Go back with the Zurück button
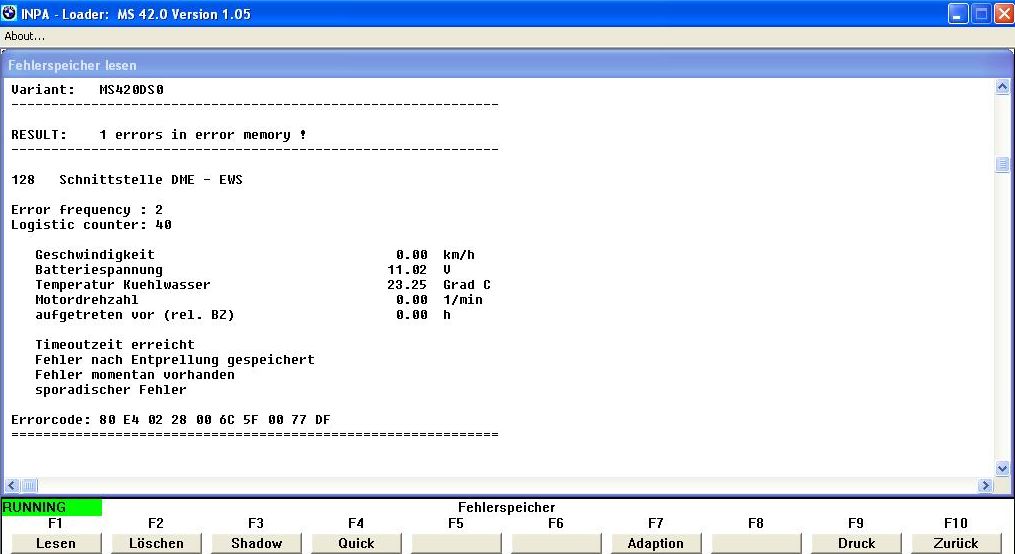Viewport: 1015px width, 554px height. (956, 543)
